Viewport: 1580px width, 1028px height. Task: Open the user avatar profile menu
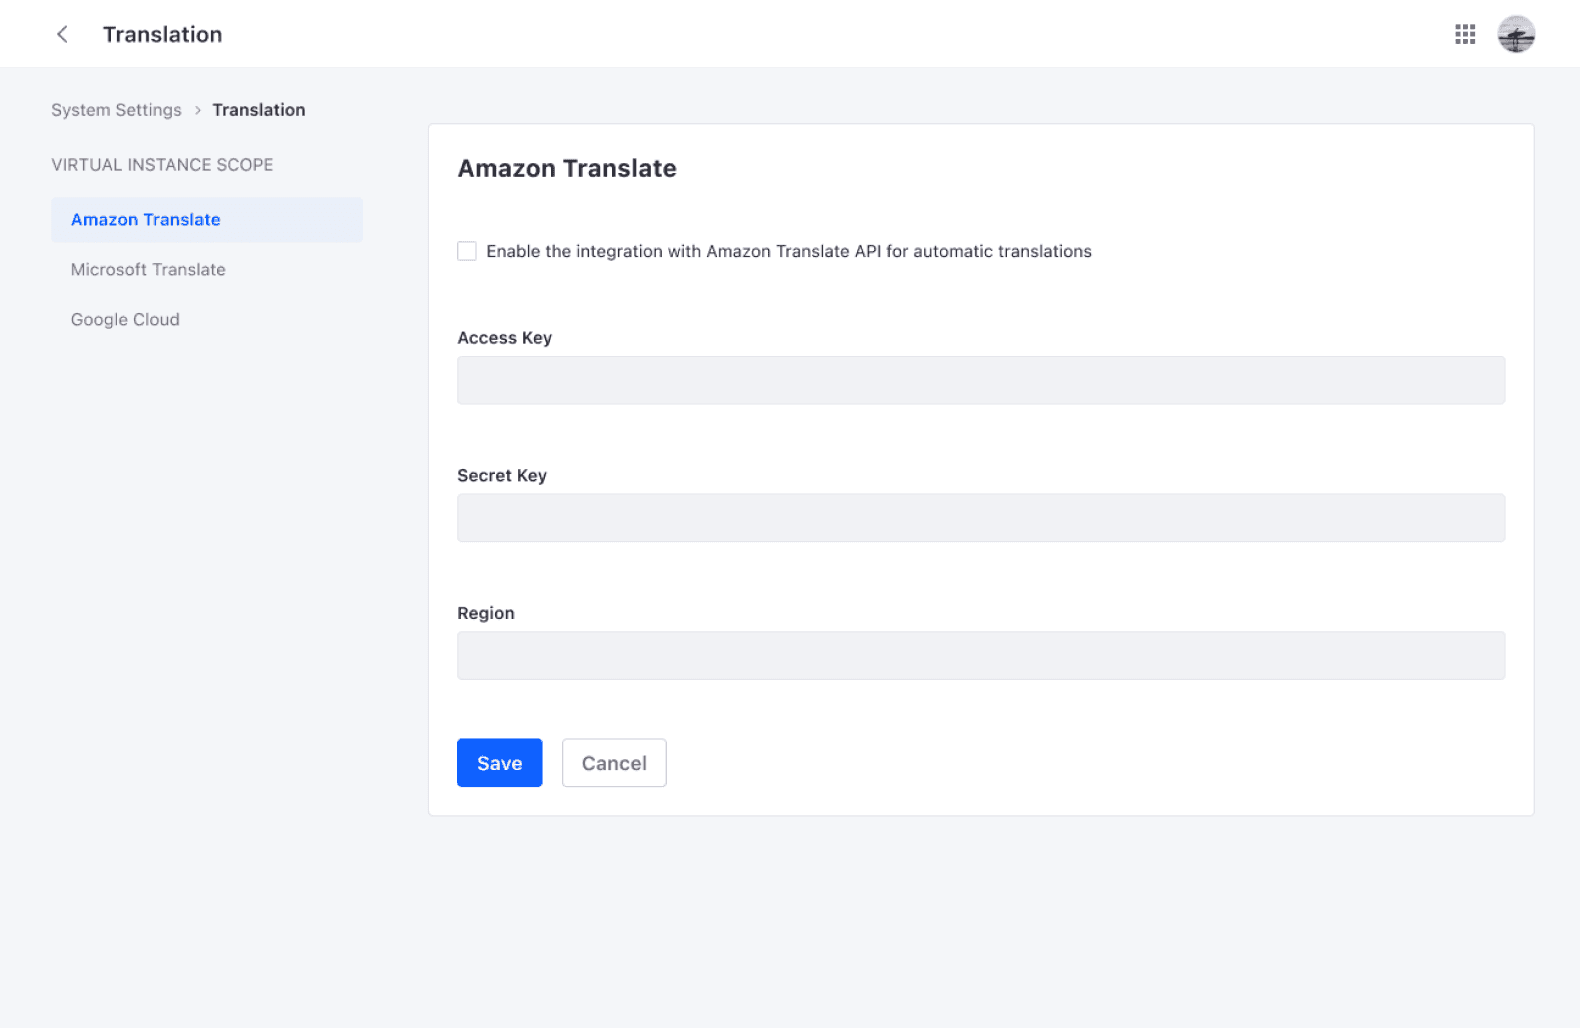tap(1515, 34)
